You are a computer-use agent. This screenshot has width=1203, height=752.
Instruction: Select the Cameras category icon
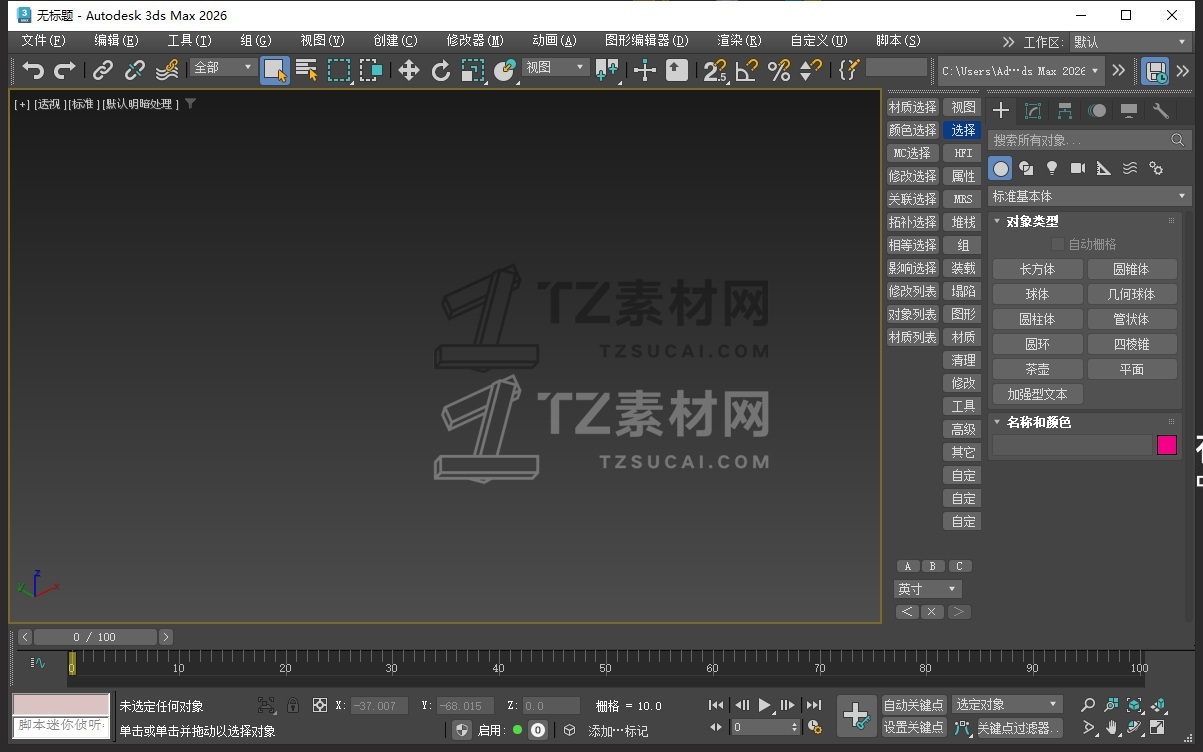coord(1078,168)
